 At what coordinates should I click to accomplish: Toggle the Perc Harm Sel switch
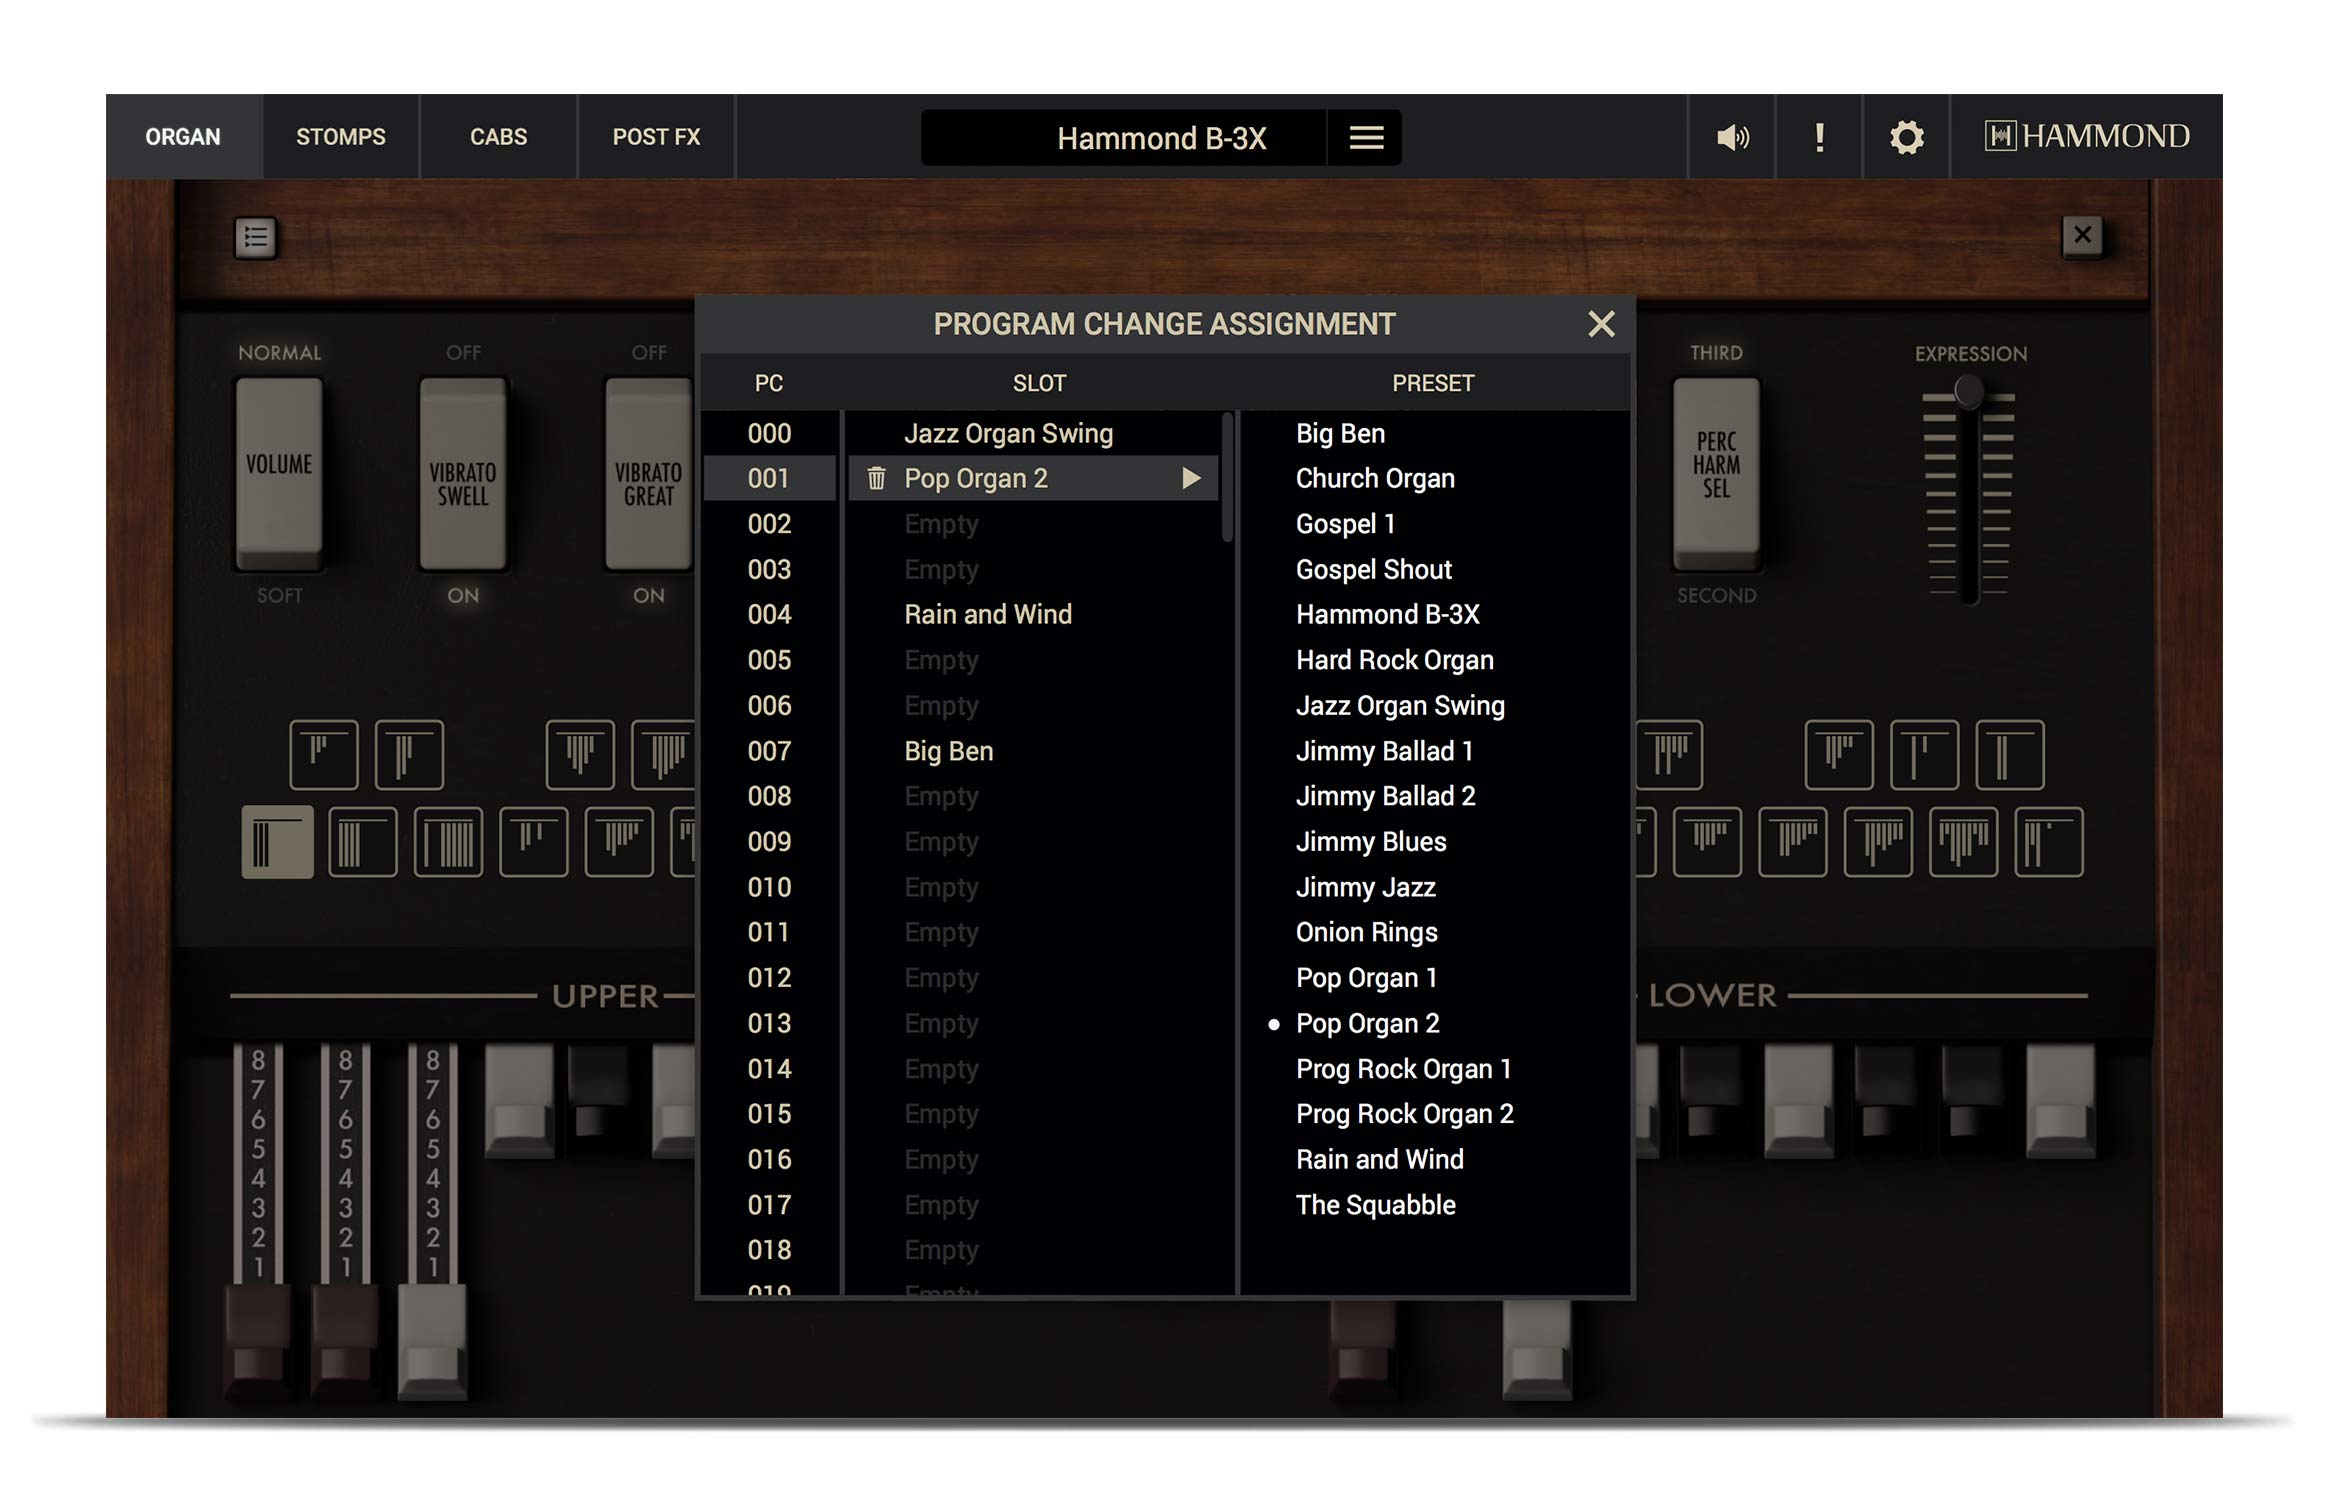coord(1716,468)
